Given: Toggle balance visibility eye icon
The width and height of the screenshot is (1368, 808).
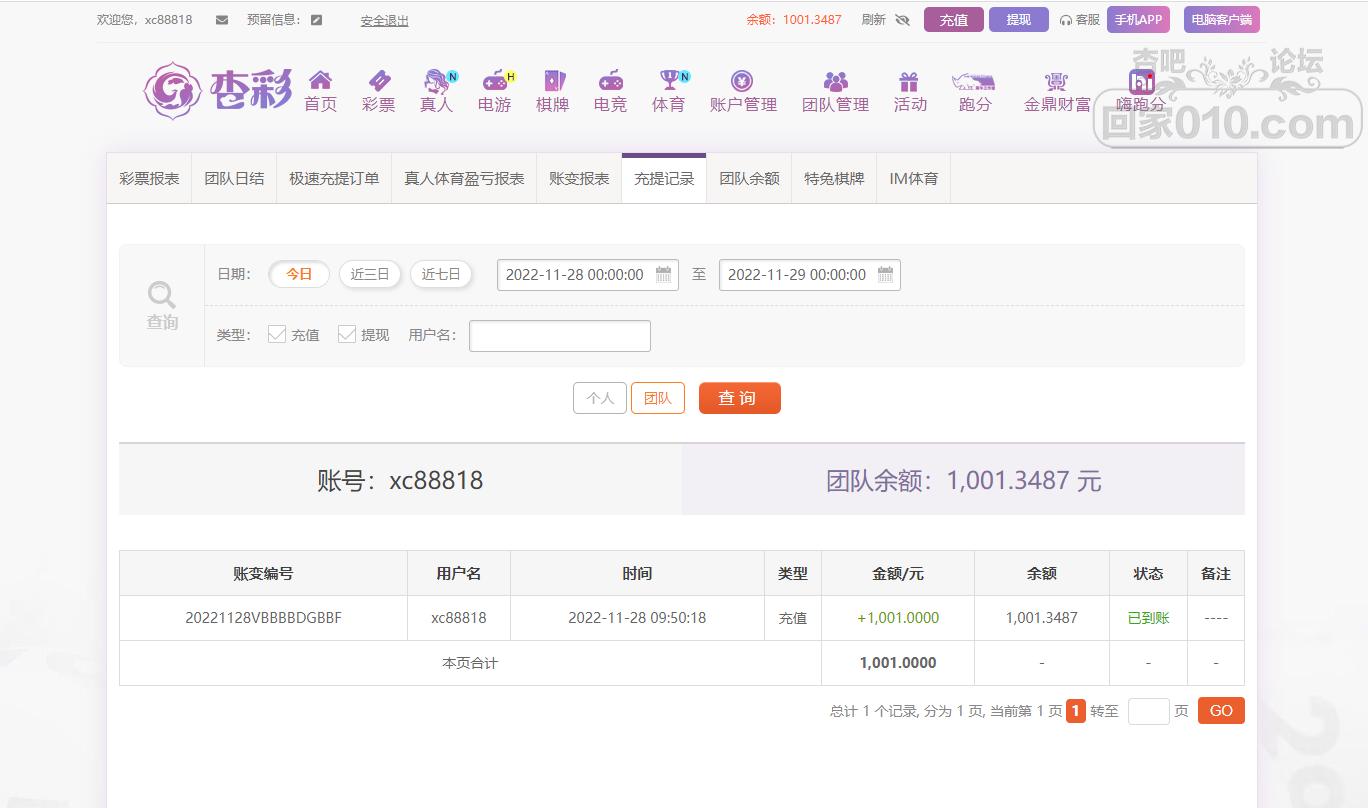Looking at the screenshot, I should [902, 20].
